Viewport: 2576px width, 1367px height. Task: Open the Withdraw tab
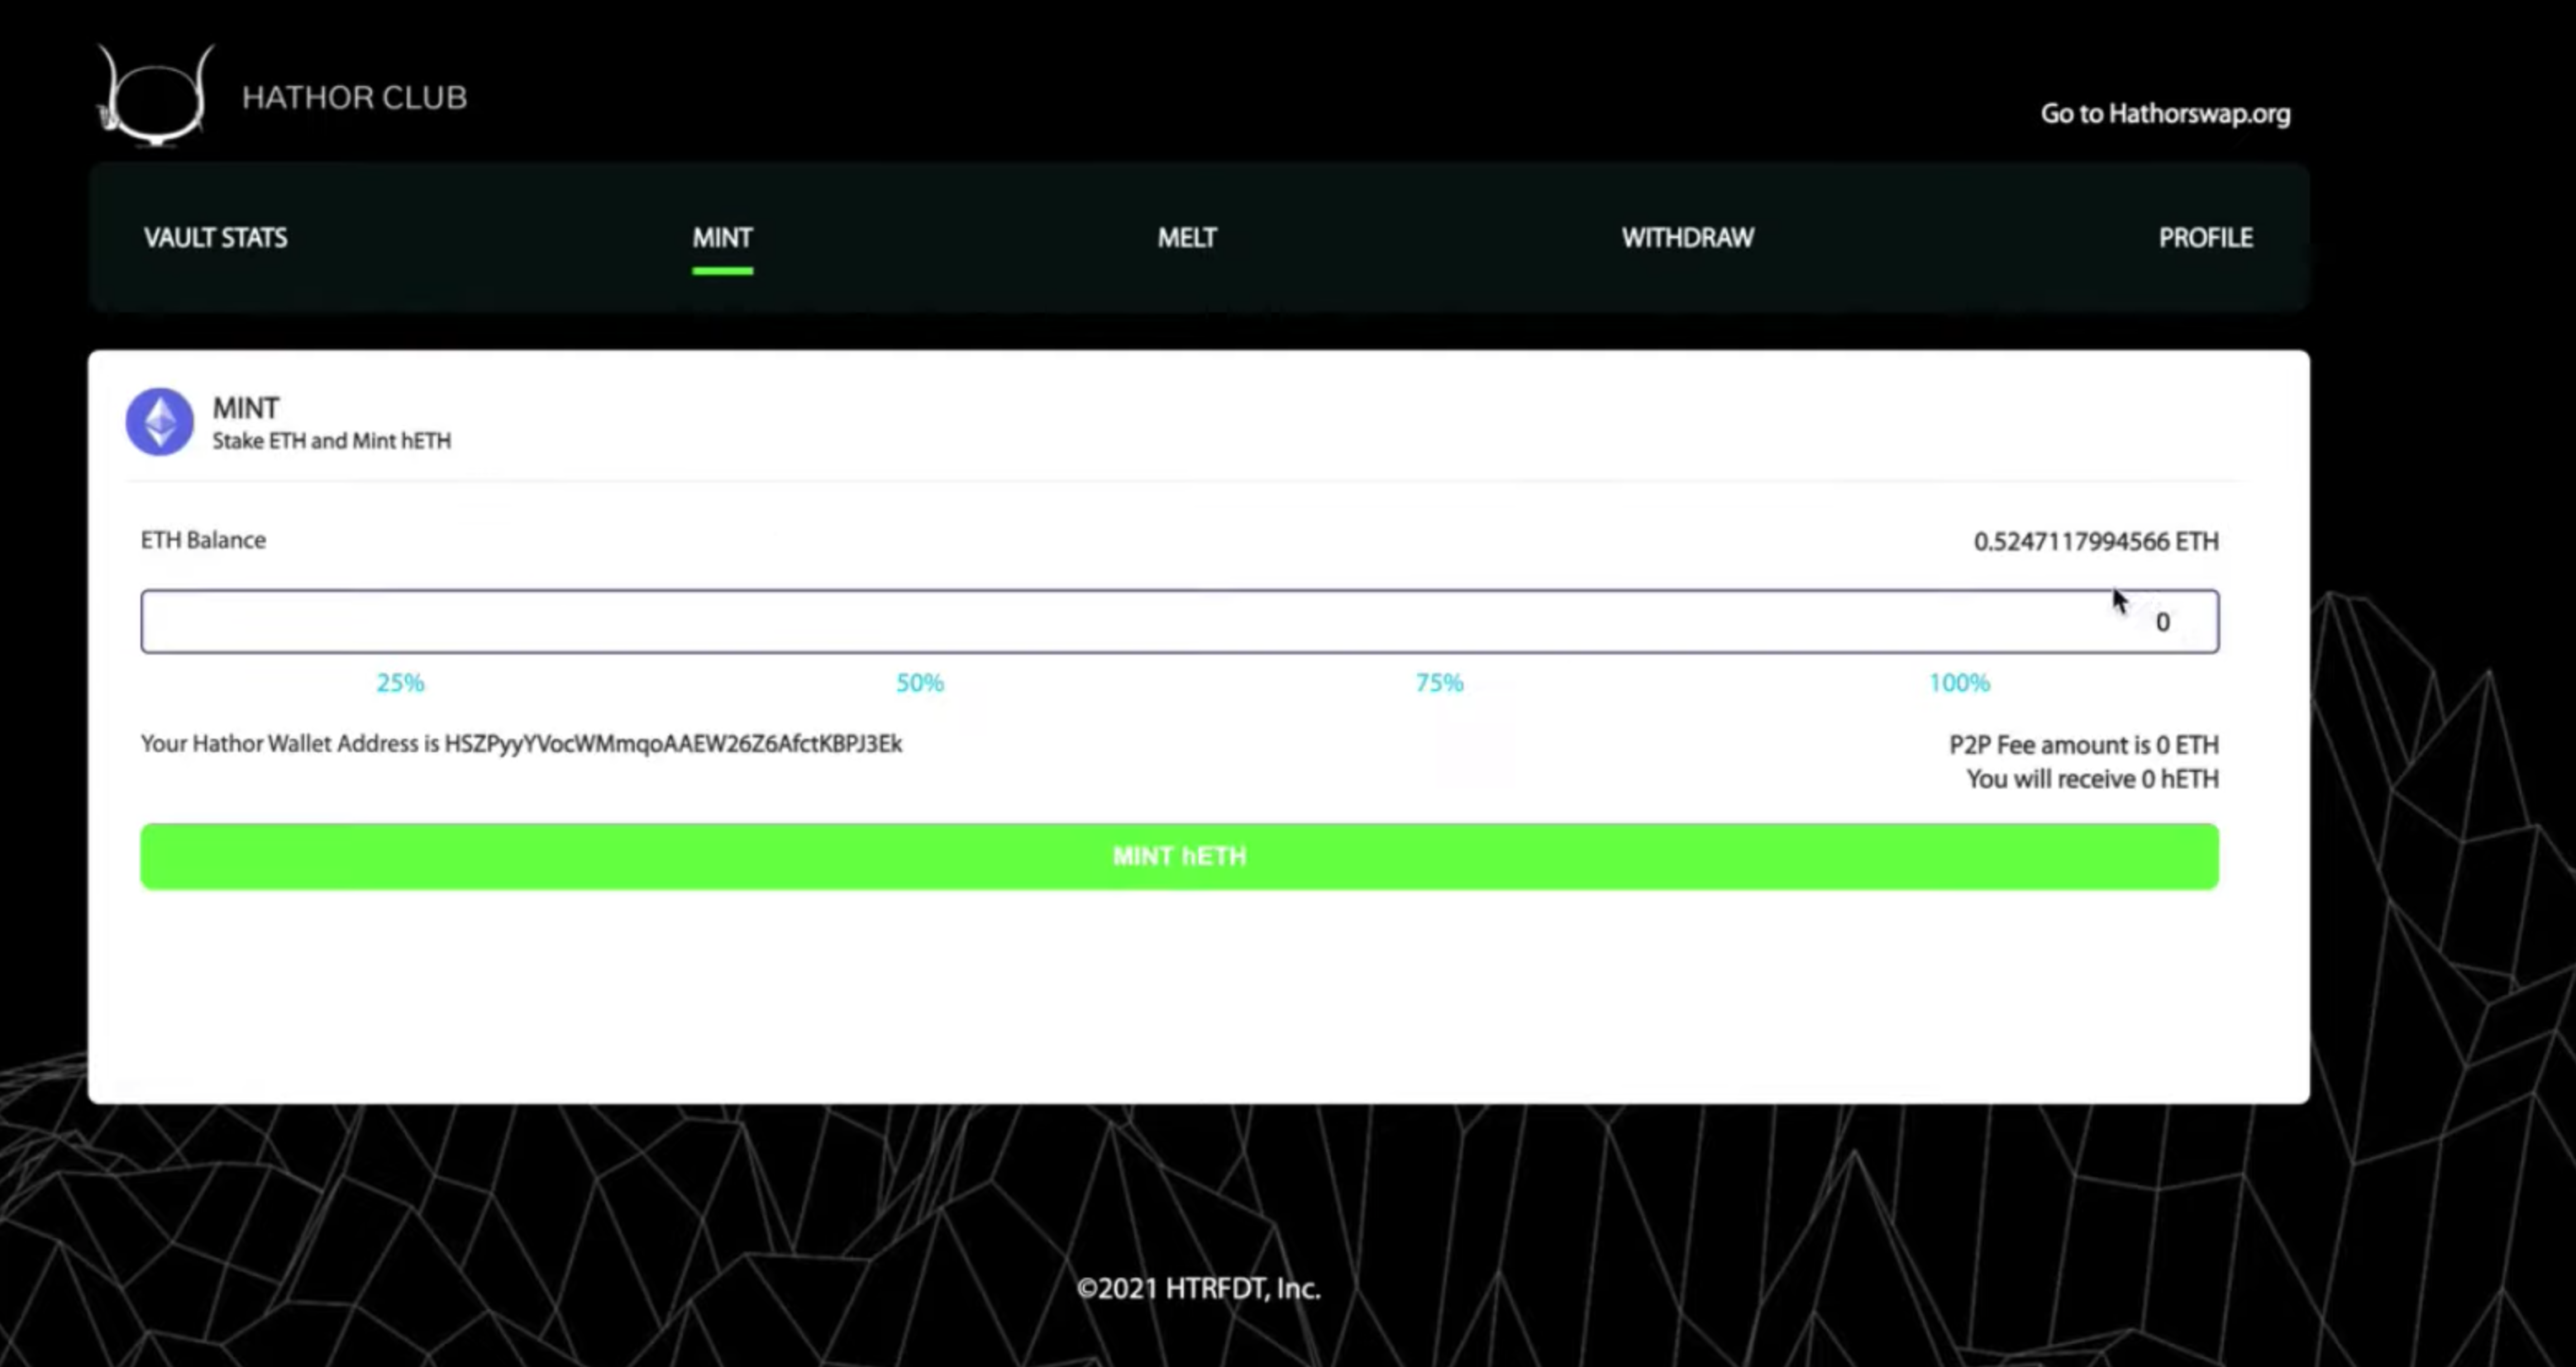1687,238
